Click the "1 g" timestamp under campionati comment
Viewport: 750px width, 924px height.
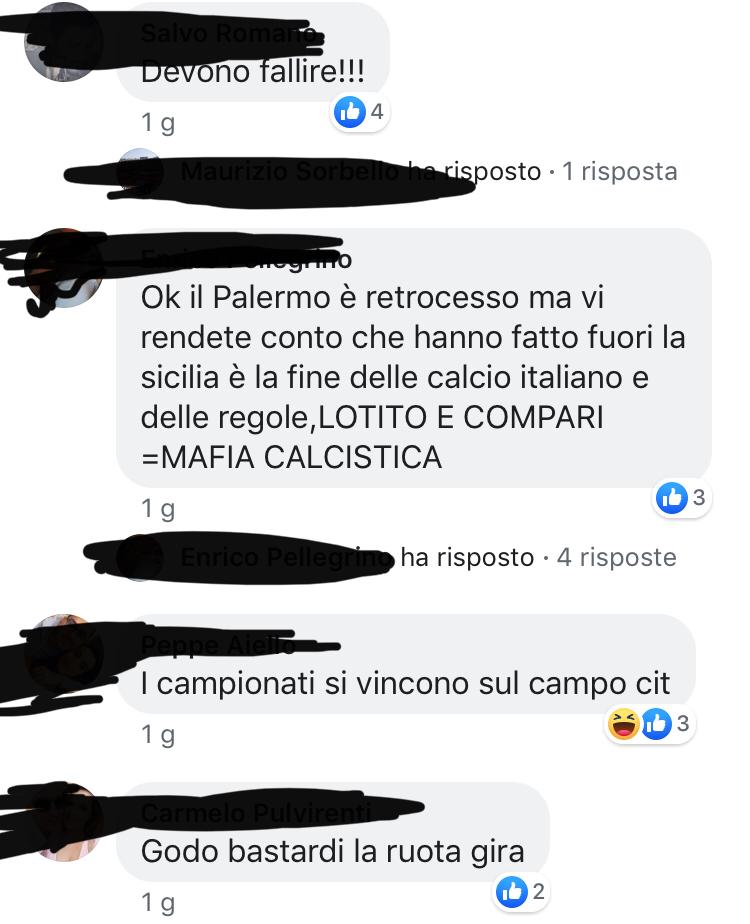point(158,734)
